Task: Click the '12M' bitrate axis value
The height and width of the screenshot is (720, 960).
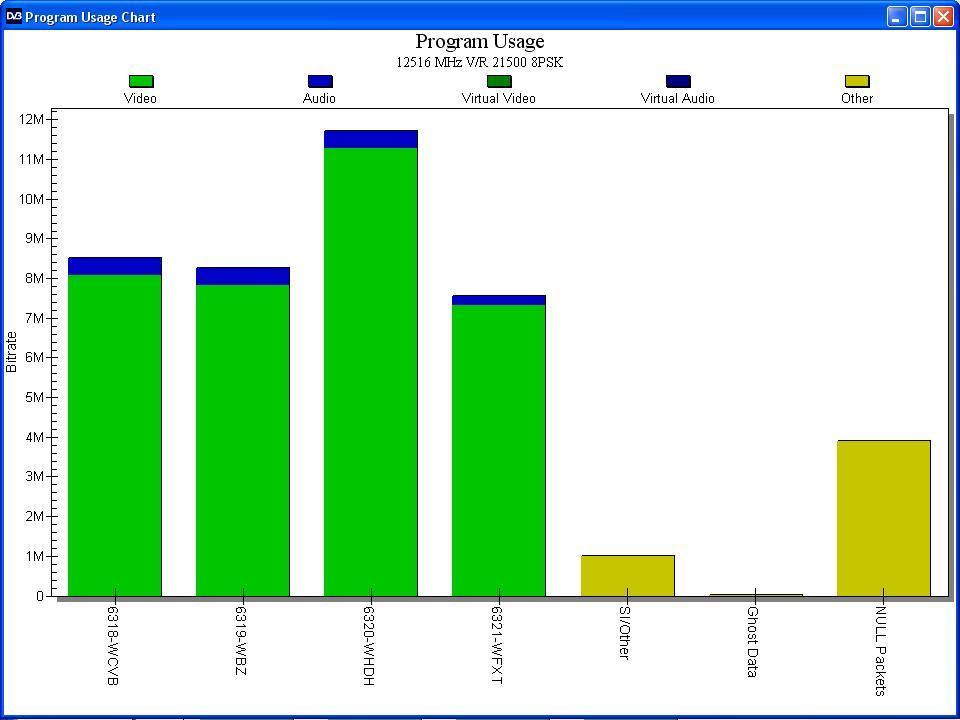Action: coord(32,119)
